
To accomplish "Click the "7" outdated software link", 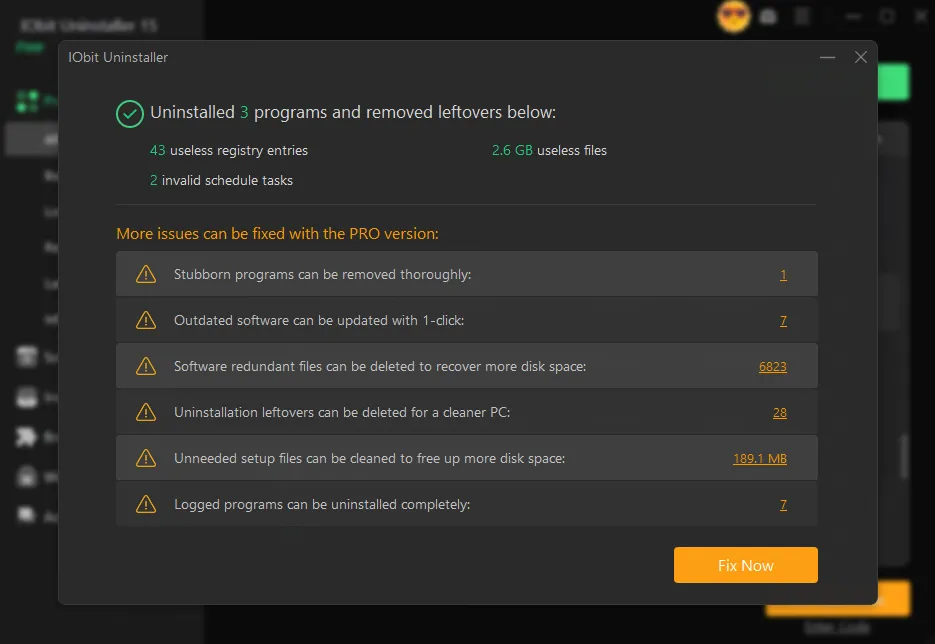I will tap(784, 320).
